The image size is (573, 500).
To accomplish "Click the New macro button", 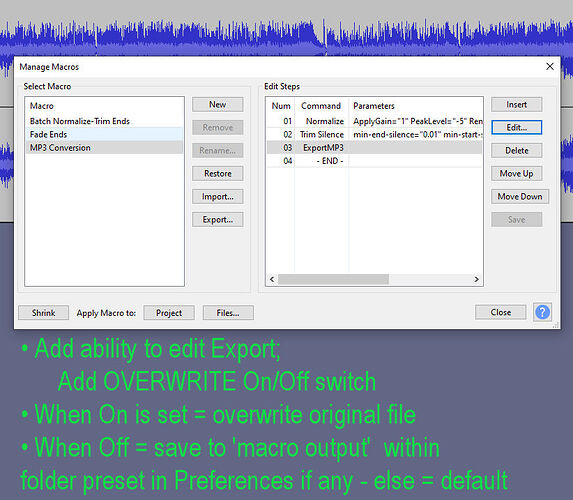I will [x=217, y=105].
